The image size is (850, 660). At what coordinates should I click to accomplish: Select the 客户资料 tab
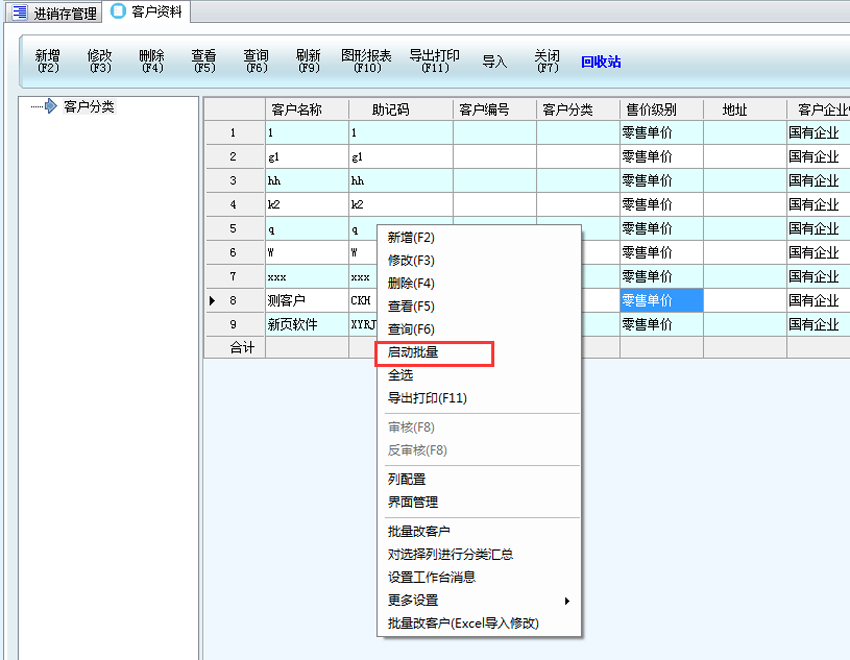tap(147, 12)
